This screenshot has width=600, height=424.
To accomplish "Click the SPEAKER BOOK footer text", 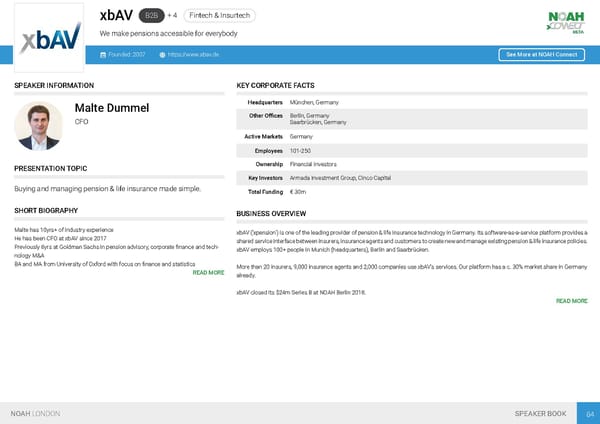I will 540,413.
